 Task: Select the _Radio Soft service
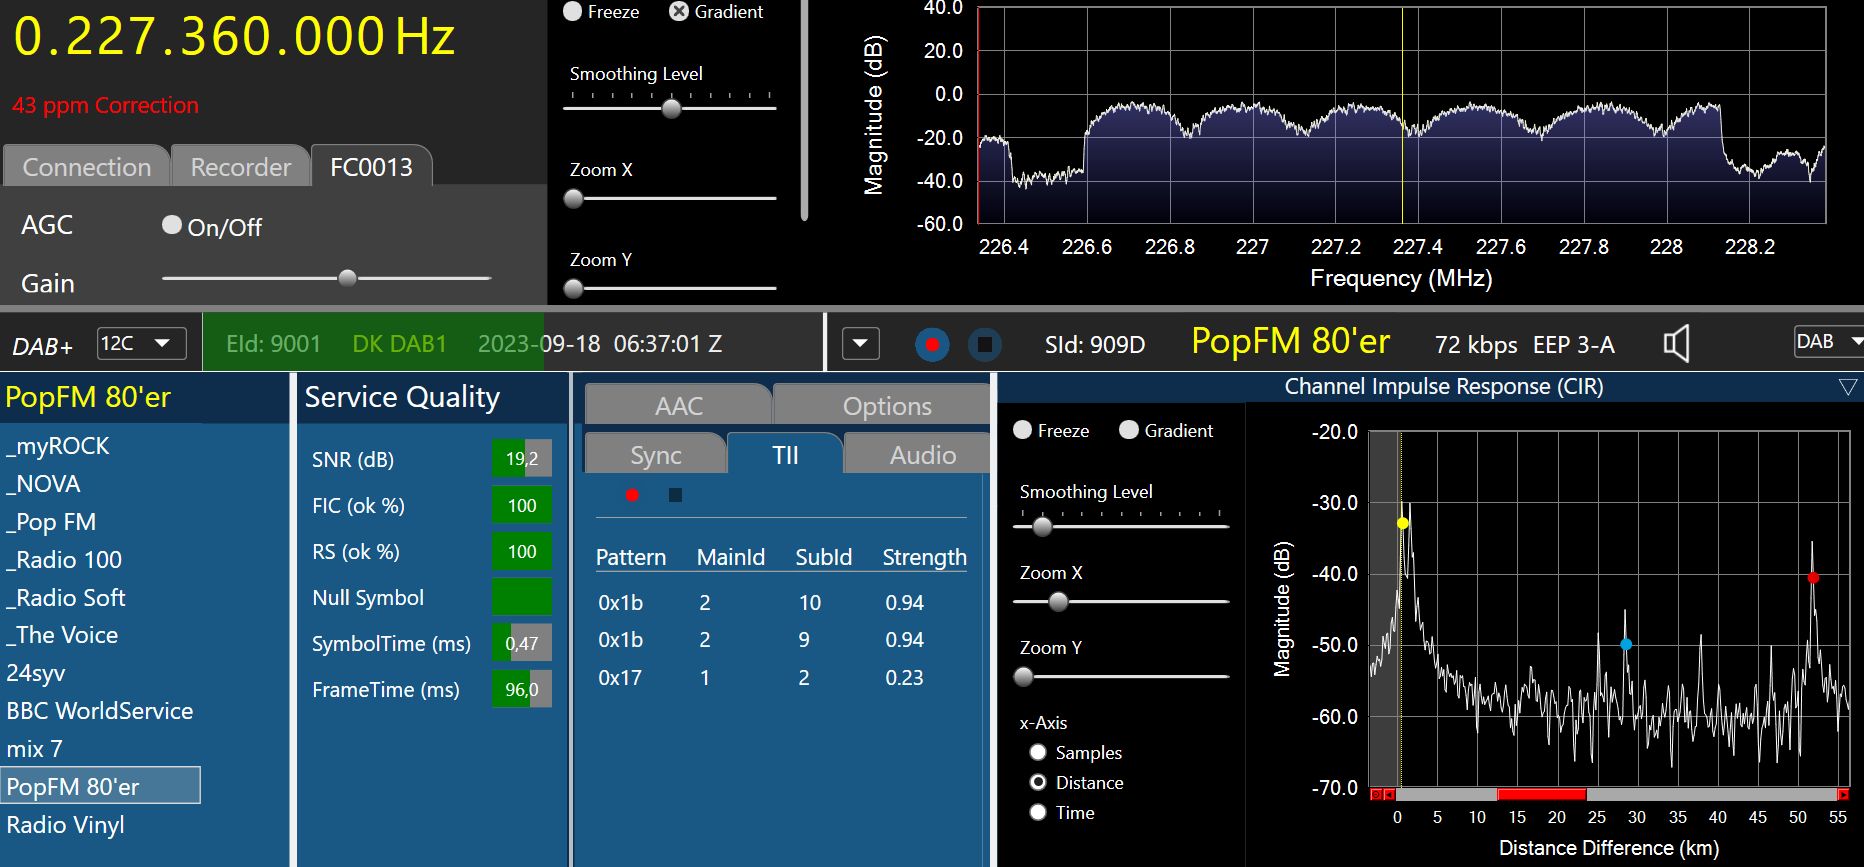tap(66, 598)
